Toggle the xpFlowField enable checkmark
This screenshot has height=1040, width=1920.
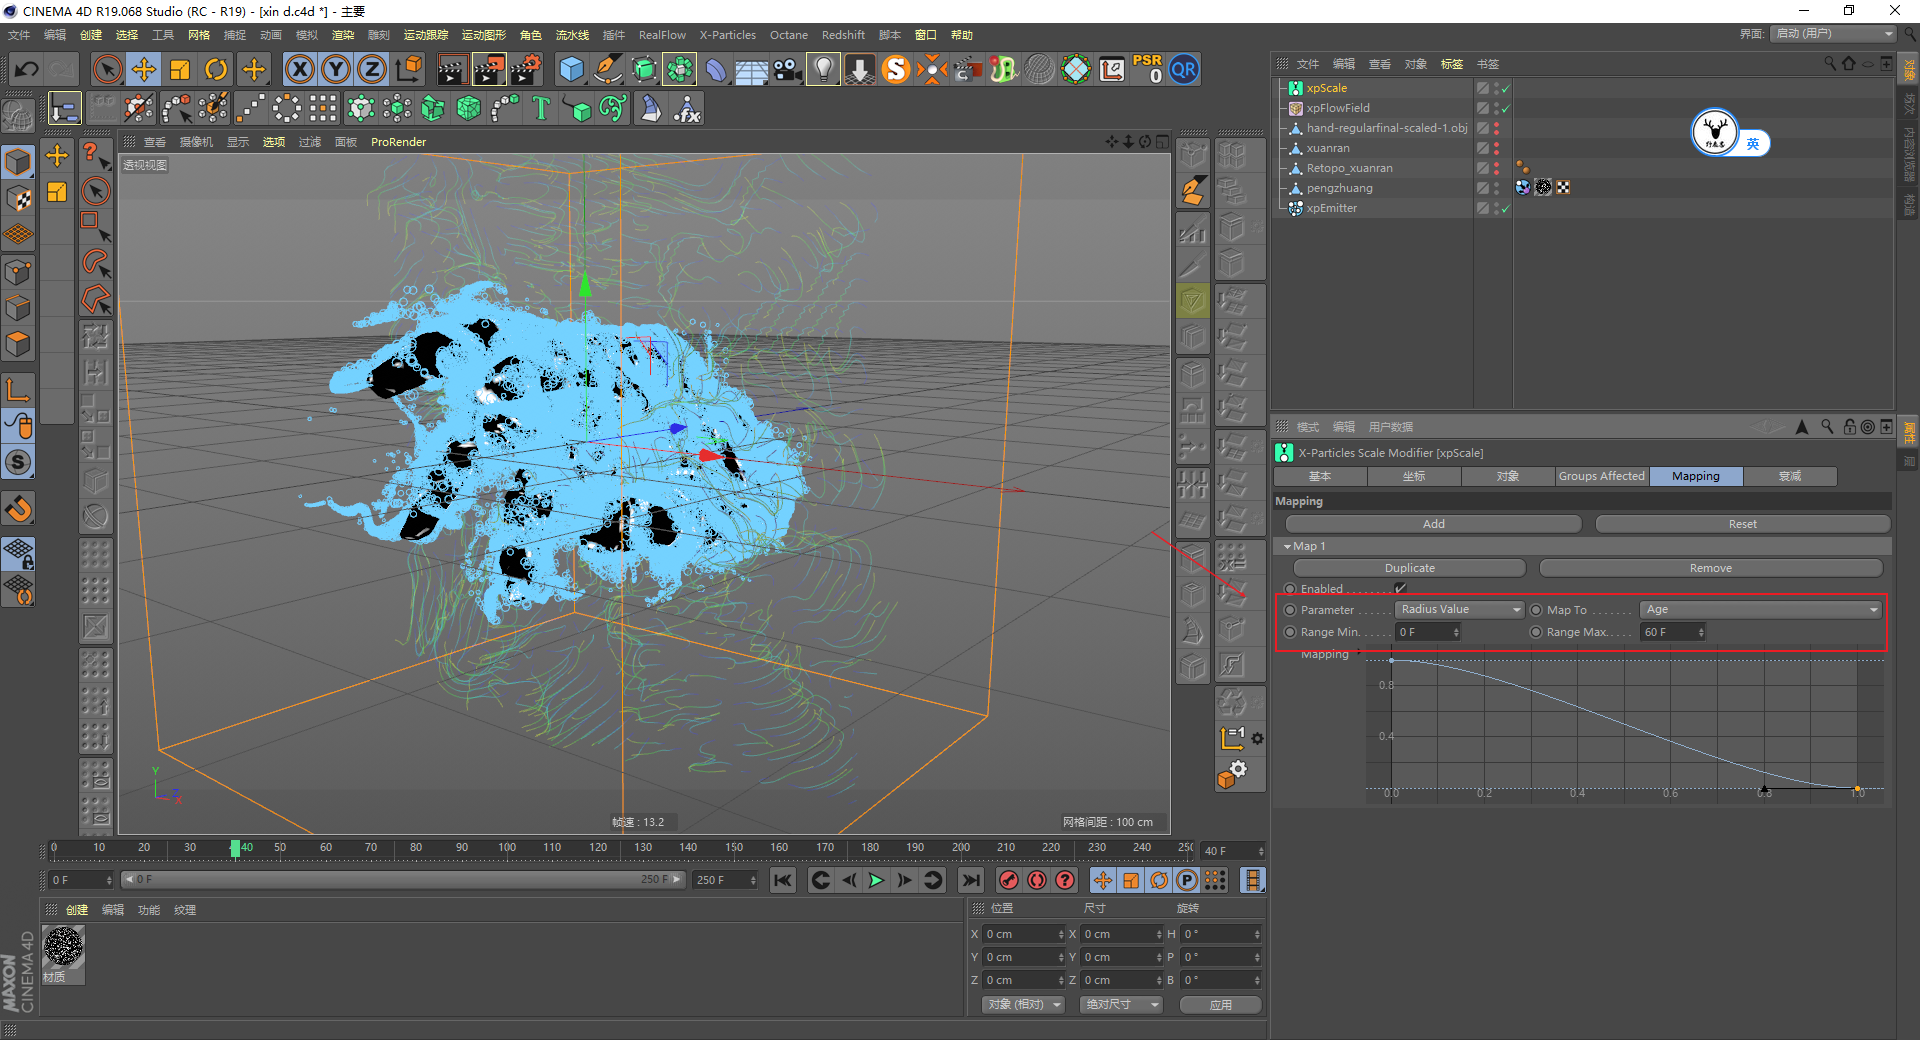(1505, 108)
